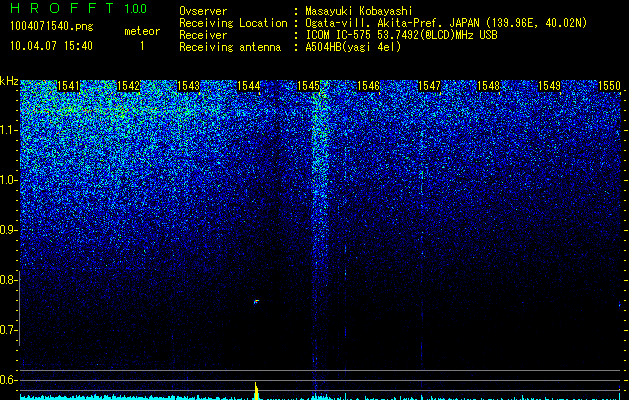629x400 pixels.
Task: Click the meteor echo spot near 1544
Action: pos(256,301)
